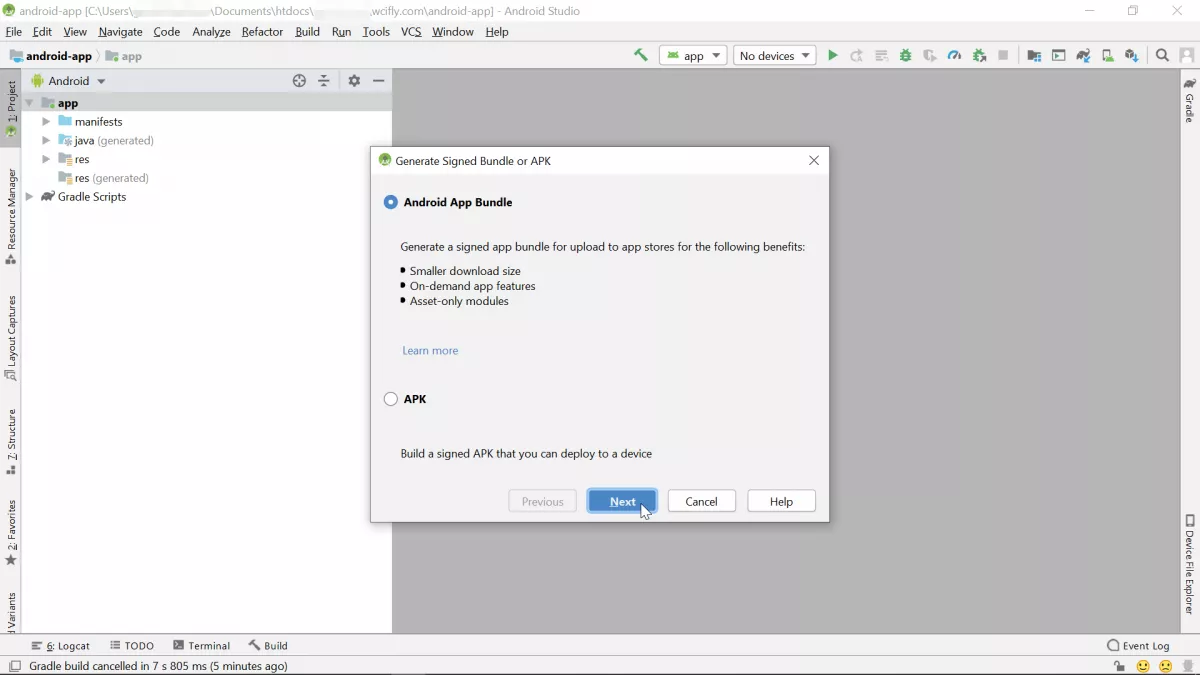Screen dimensions: 1200x675
Task: Open the TODO tool window tab
Action: 132,646
